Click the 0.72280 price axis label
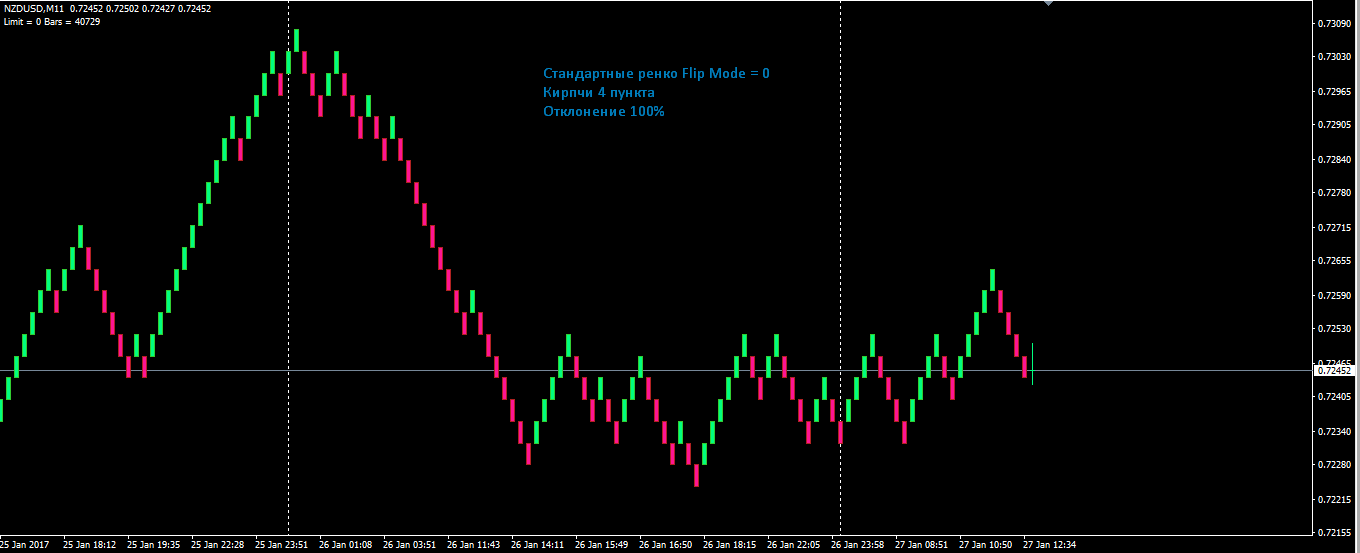 (1334, 464)
